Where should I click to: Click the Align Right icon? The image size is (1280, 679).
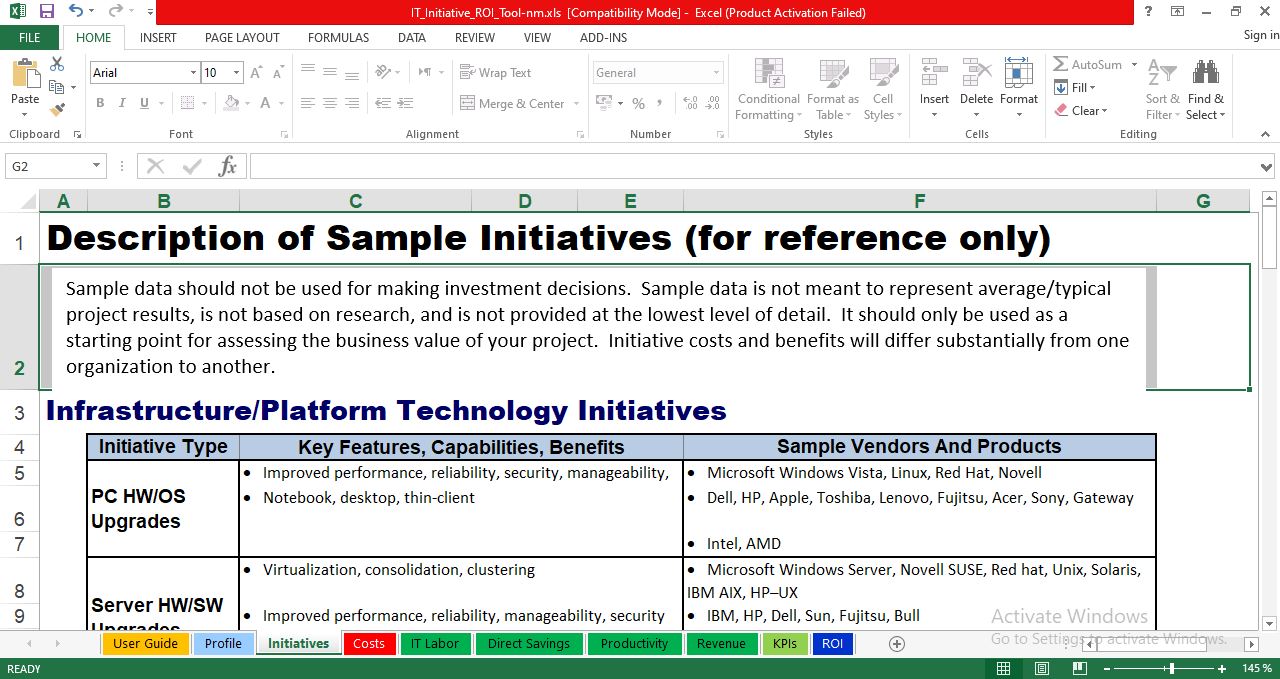tap(352, 103)
